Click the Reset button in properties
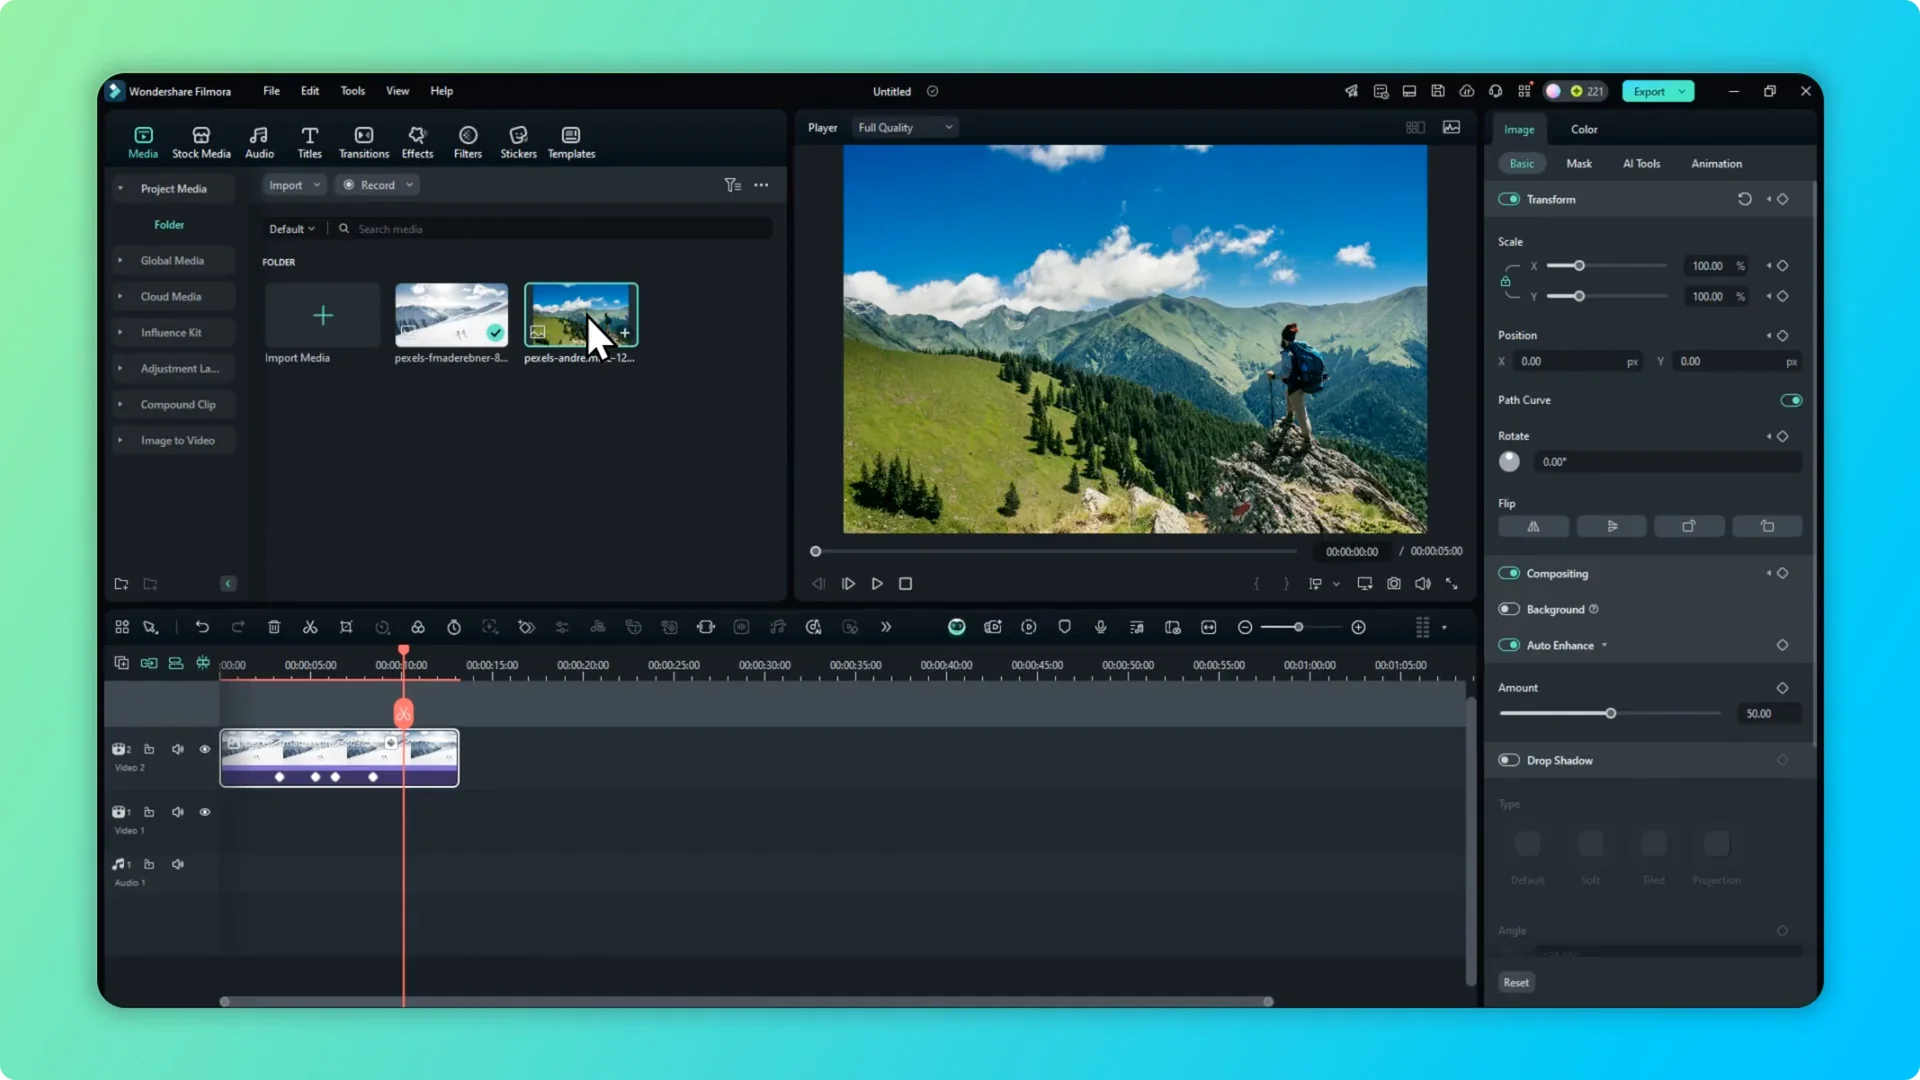Screen dimensions: 1920x1080 click(x=1516, y=982)
